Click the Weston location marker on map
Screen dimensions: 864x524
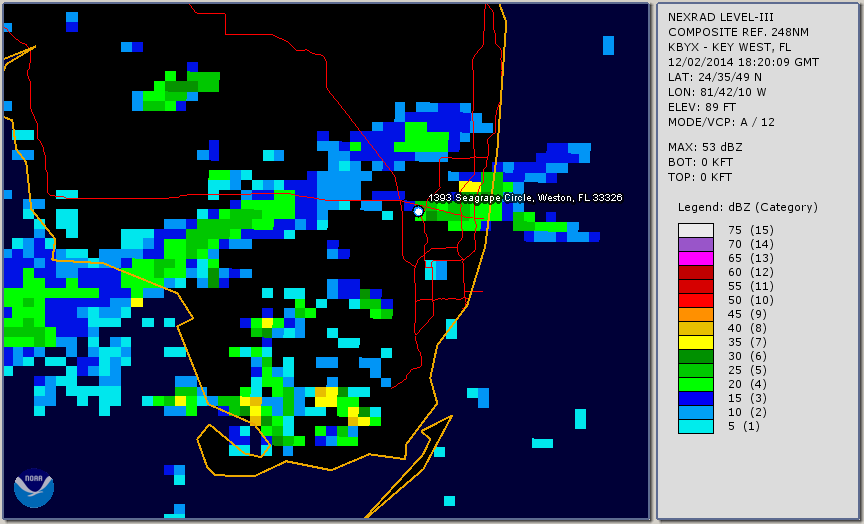click(x=418, y=211)
